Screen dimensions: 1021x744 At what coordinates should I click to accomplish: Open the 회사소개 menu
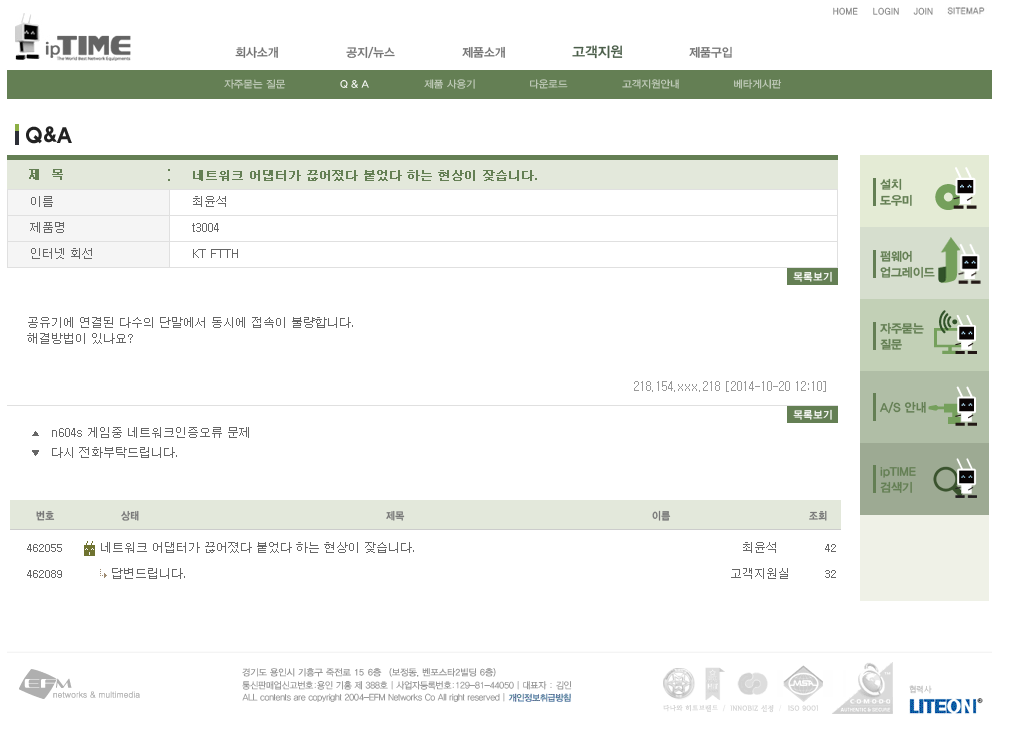click(x=257, y=52)
